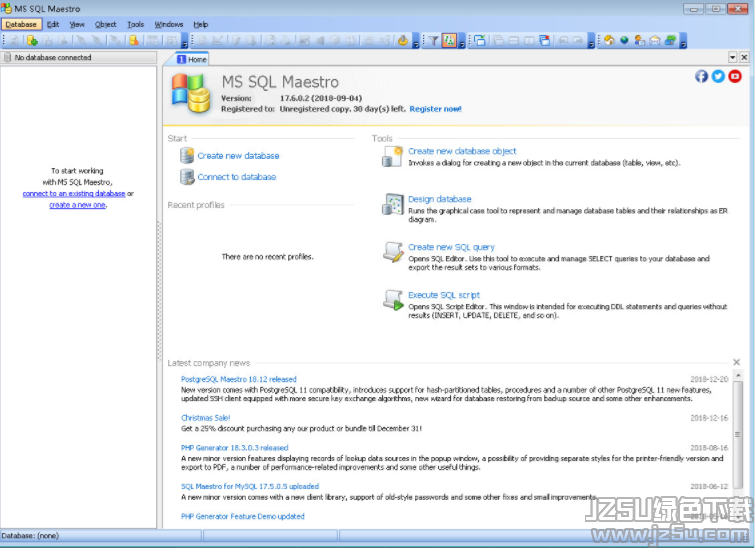
Task: Open the Object menu
Action: coord(105,24)
